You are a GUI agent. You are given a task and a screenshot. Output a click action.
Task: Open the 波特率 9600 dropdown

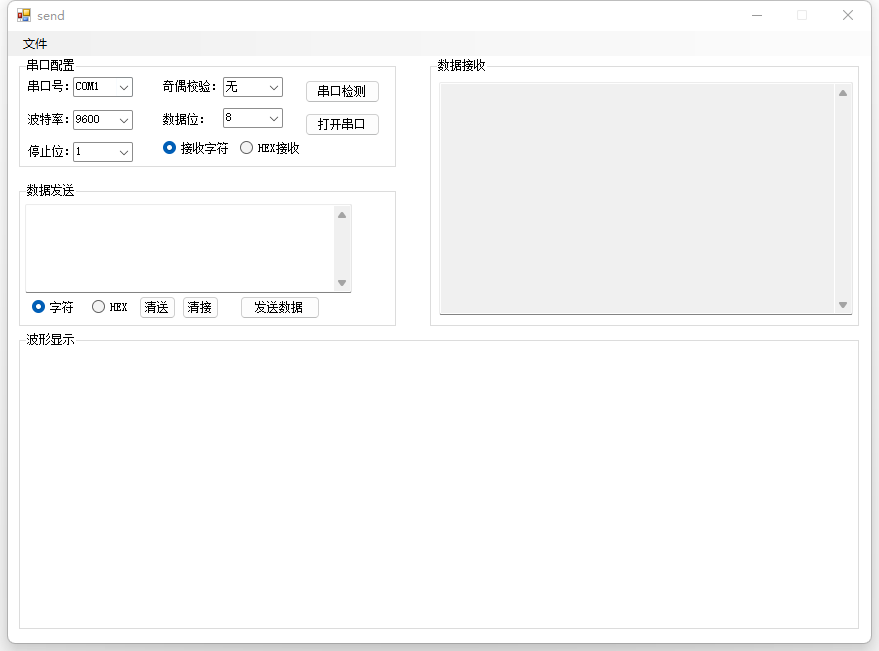coord(103,119)
